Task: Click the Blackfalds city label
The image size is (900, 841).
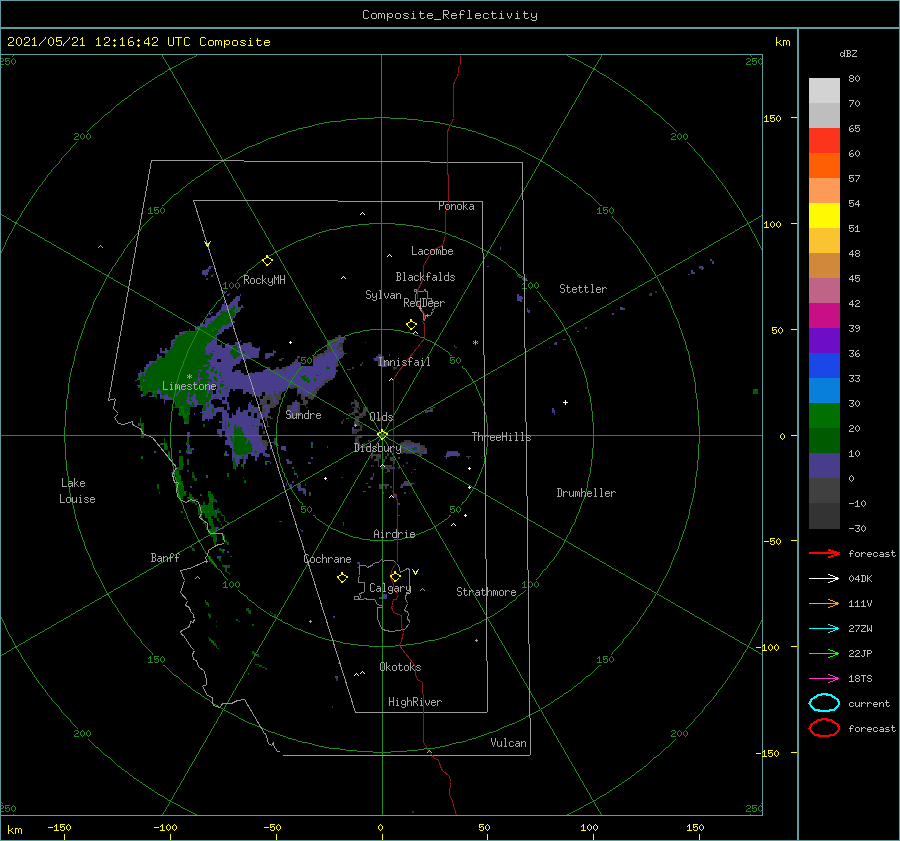Action: pyautogui.click(x=425, y=277)
